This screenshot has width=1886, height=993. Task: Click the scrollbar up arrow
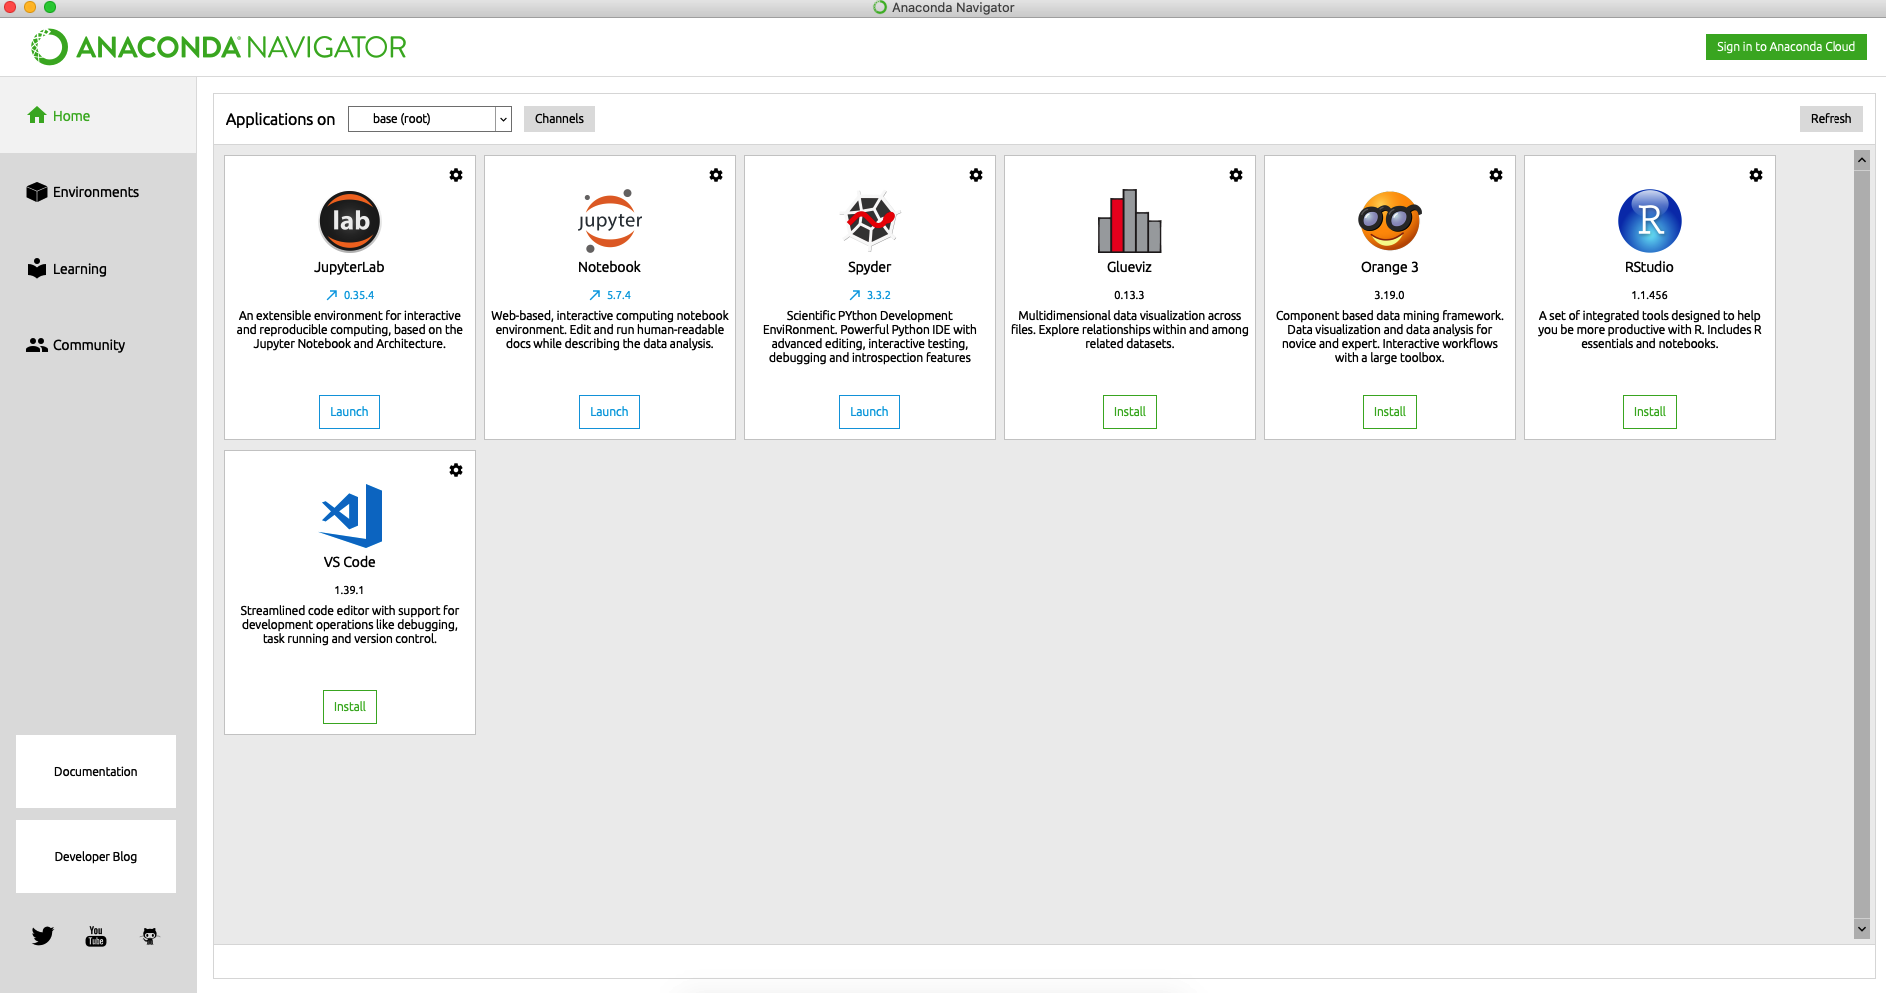pos(1862,160)
